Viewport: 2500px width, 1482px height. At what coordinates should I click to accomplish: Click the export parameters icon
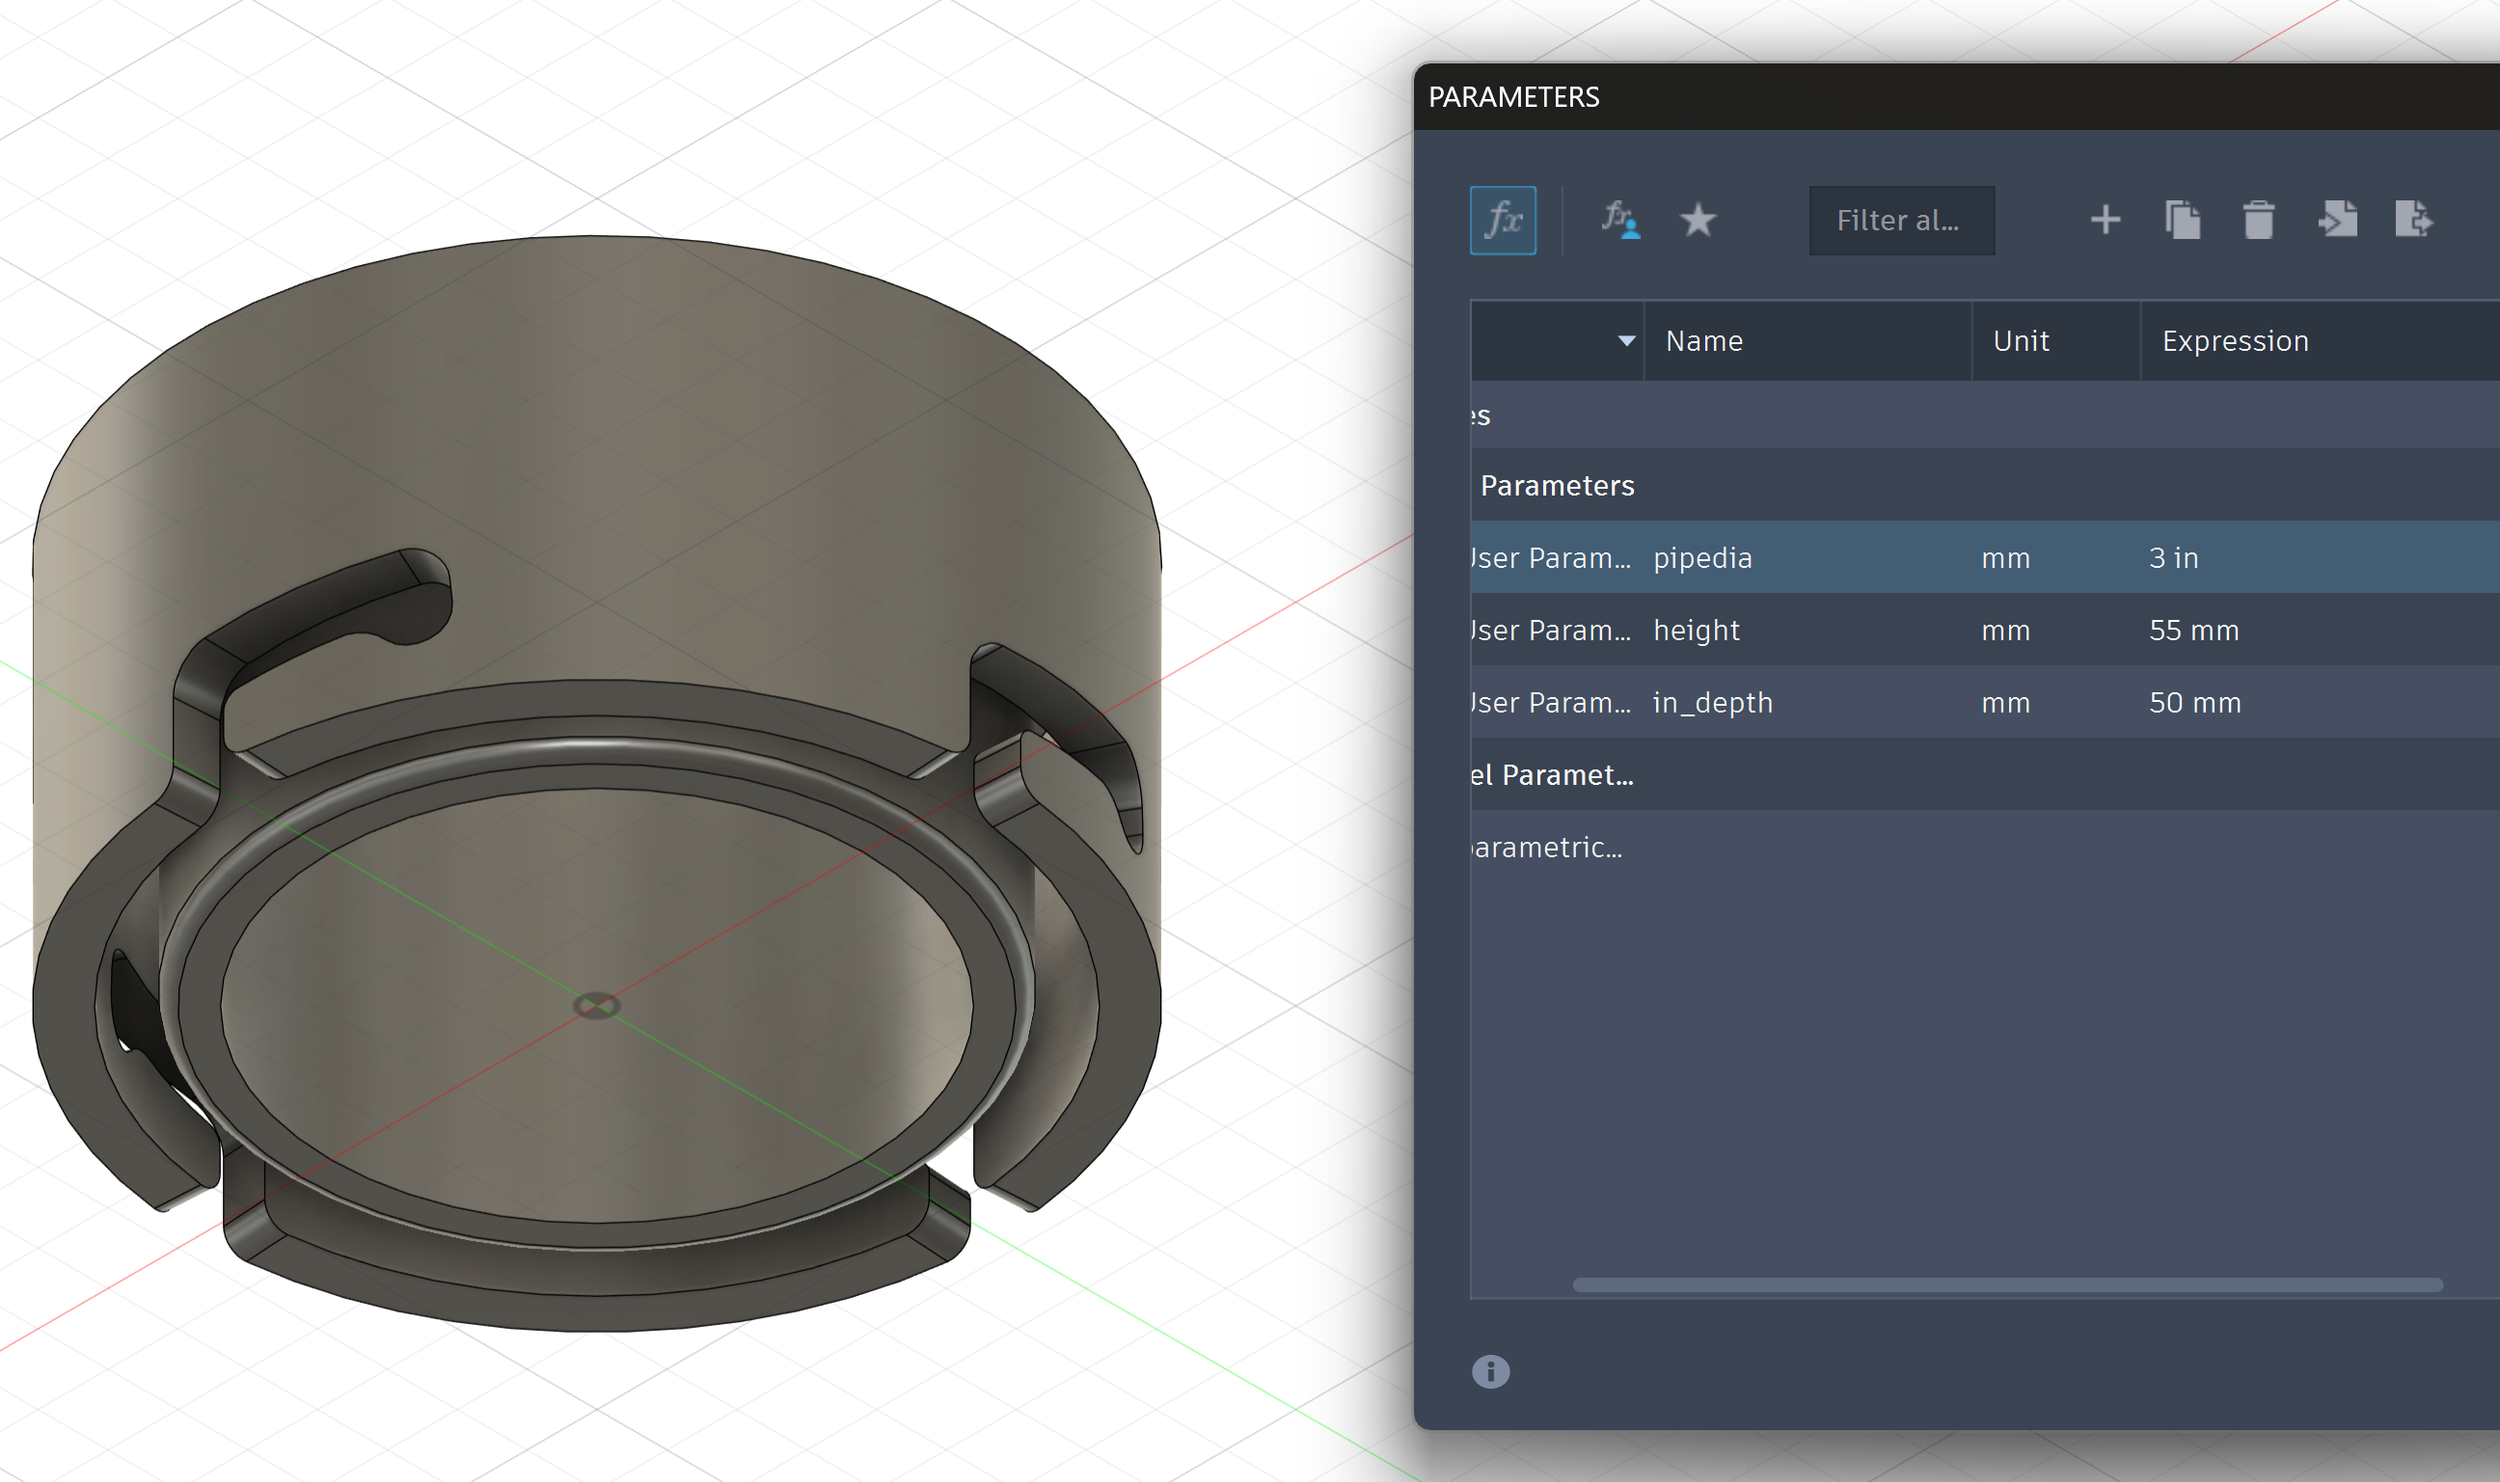click(2413, 220)
